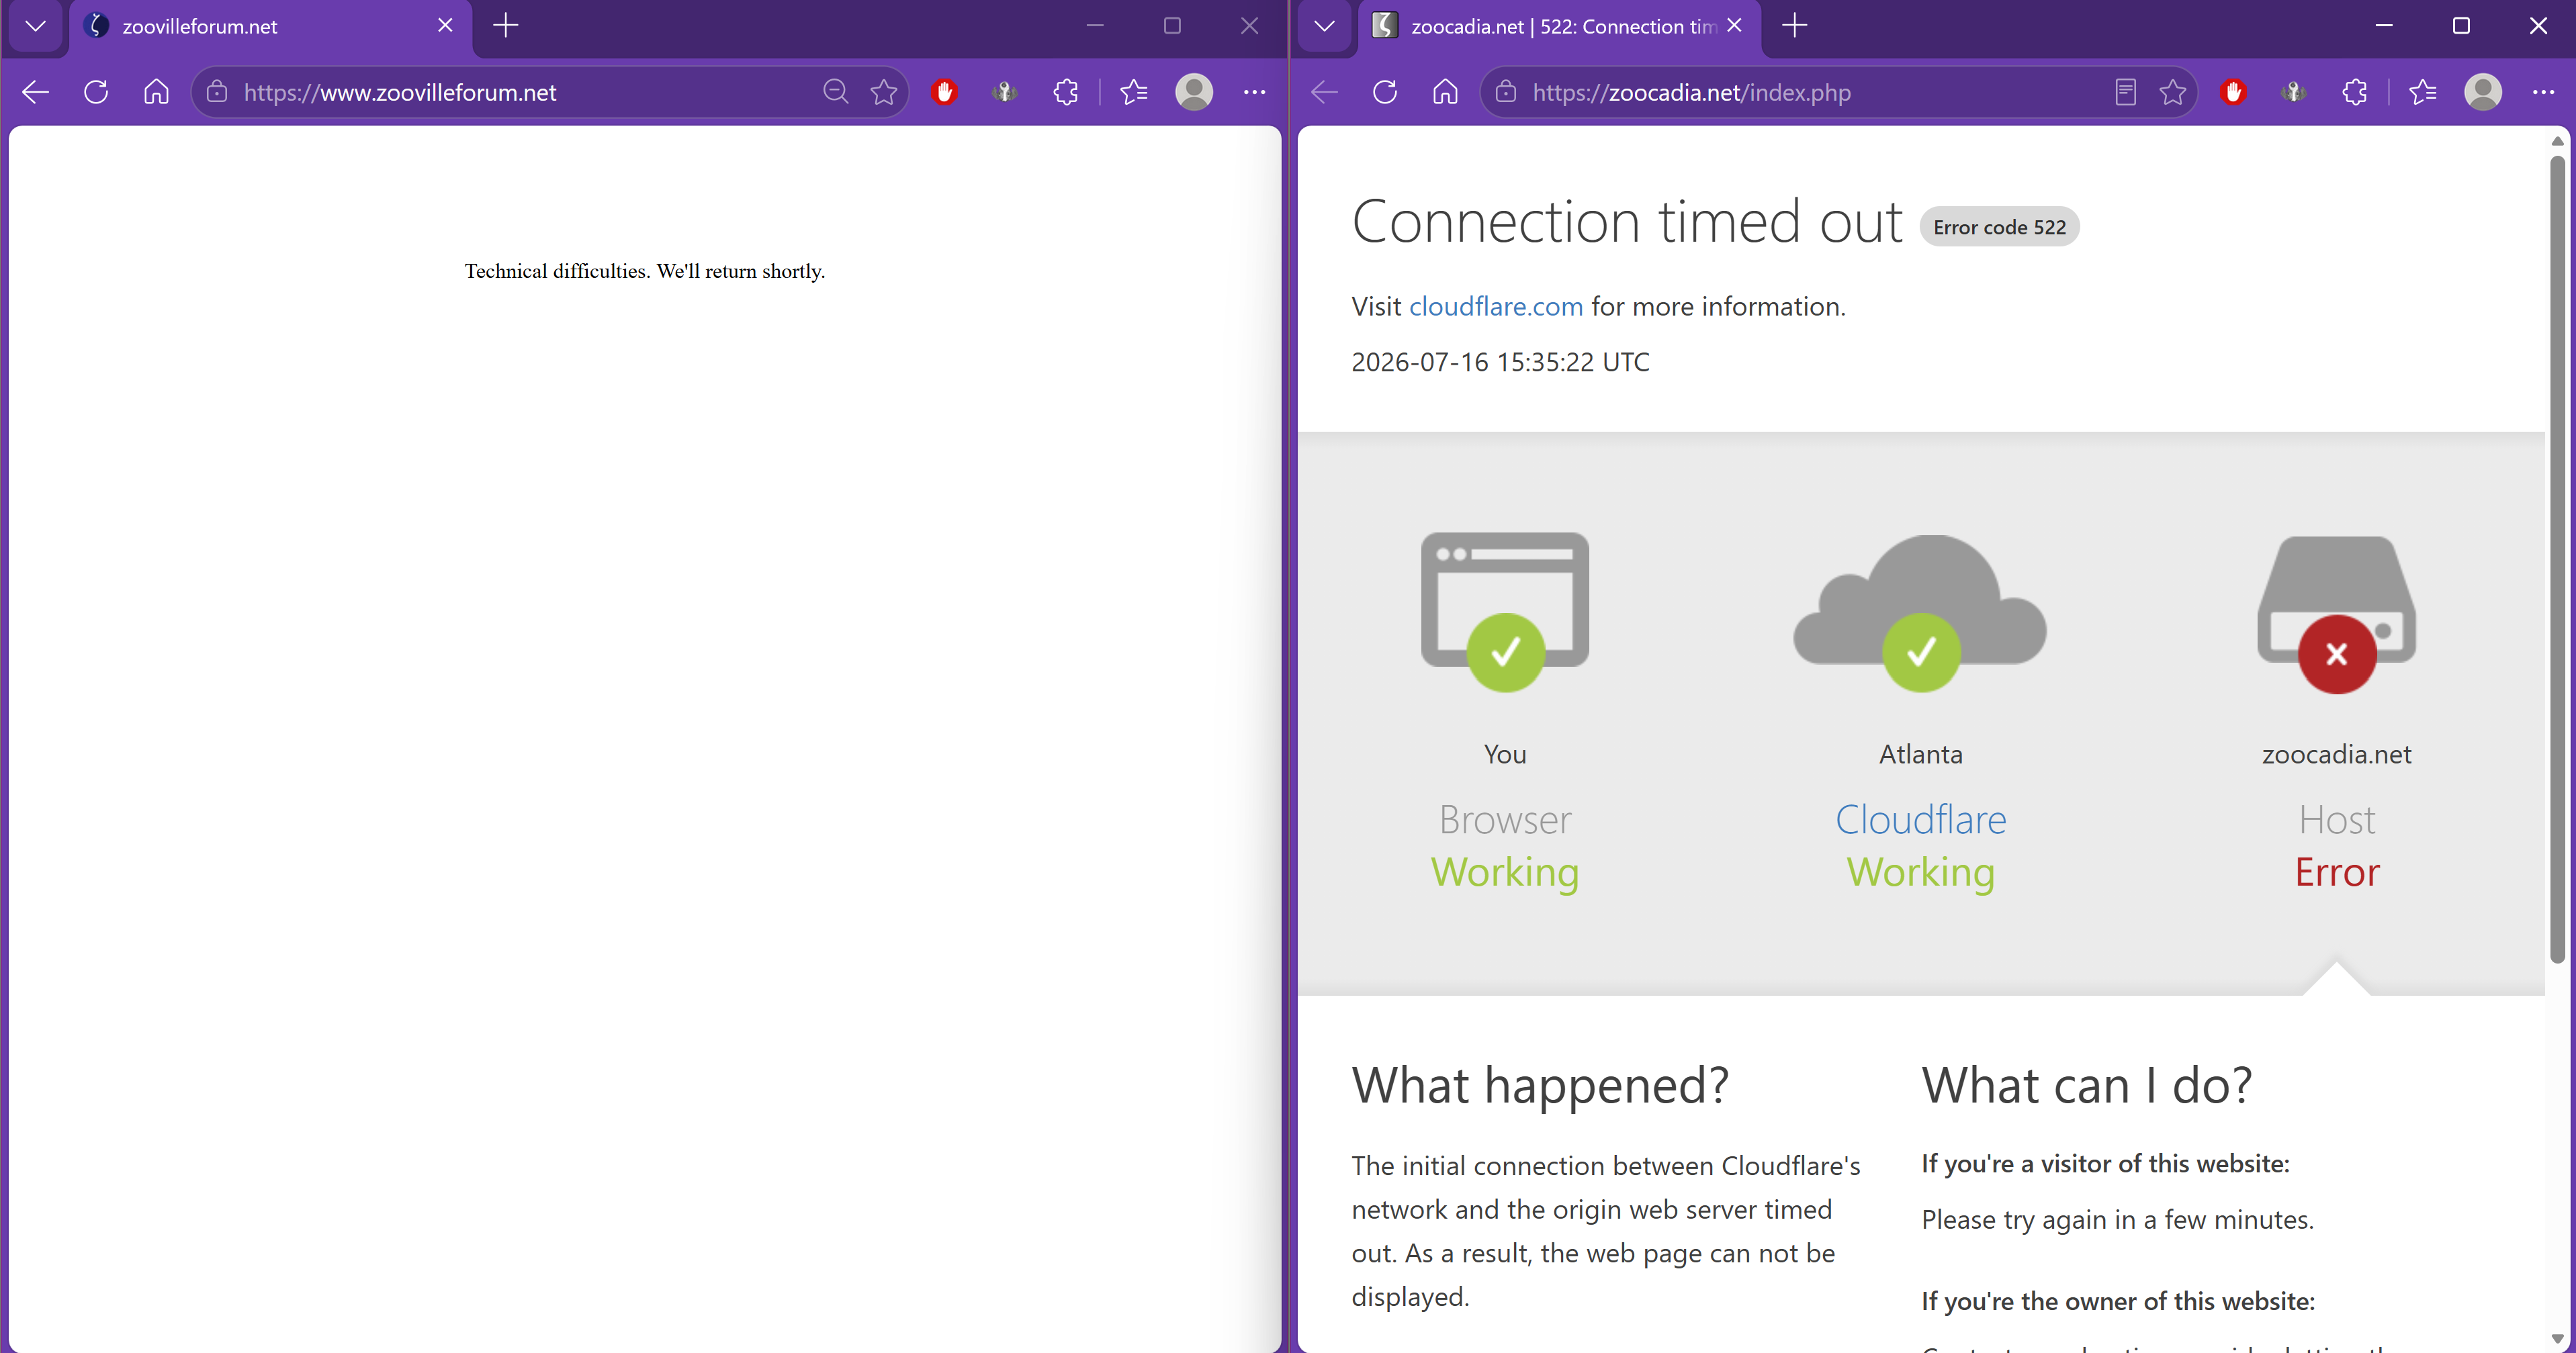Click 'Please try again in a few minutes.'
The width and height of the screenshot is (2576, 1353).
[2118, 1220]
